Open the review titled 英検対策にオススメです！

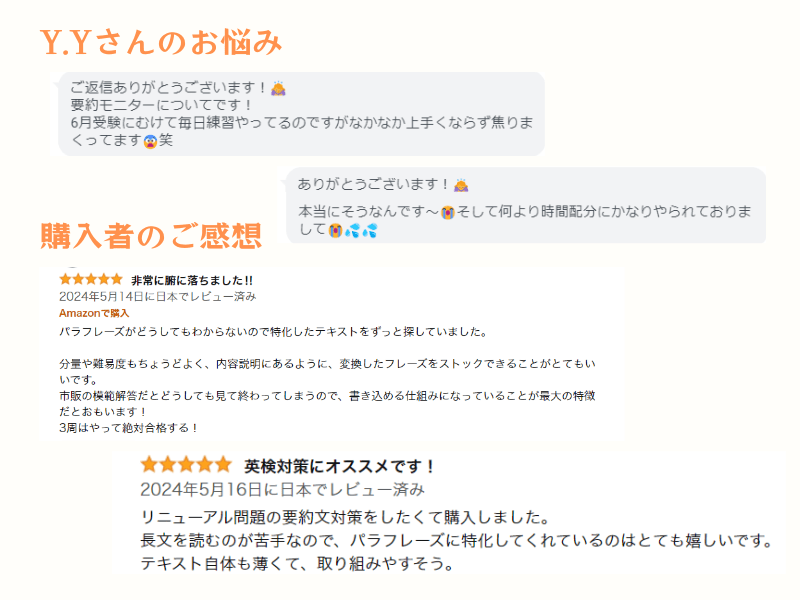(341, 466)
